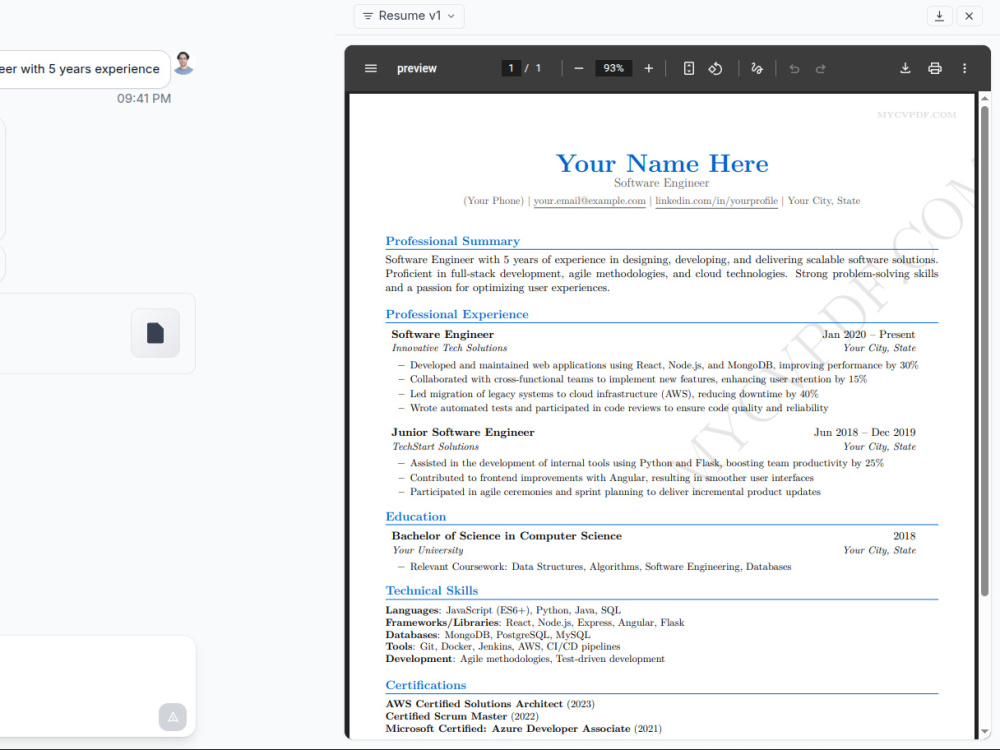Click the send message button
The image size is (1000, 750).
tap(173, 717)
